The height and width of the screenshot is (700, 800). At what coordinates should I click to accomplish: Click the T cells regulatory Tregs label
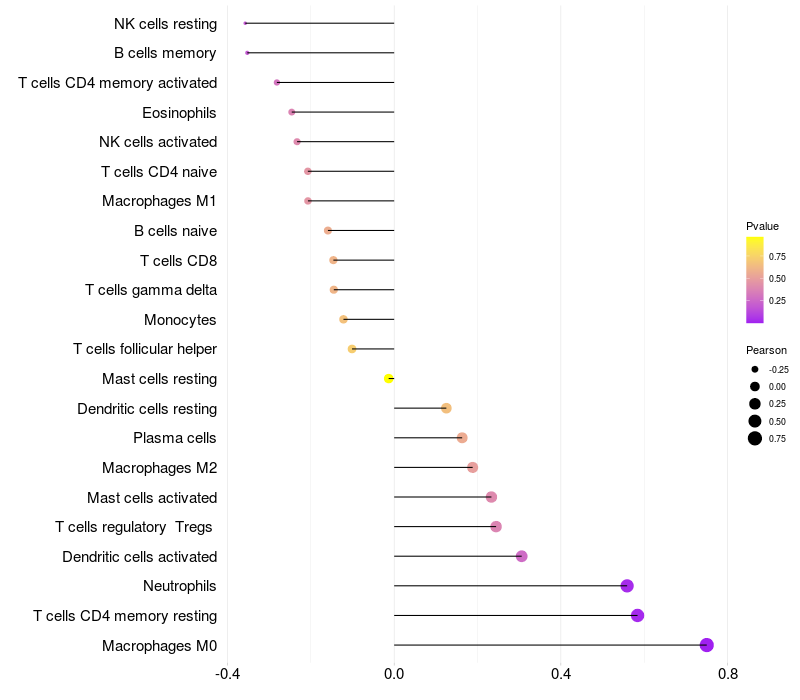click(x=134, y=527)
